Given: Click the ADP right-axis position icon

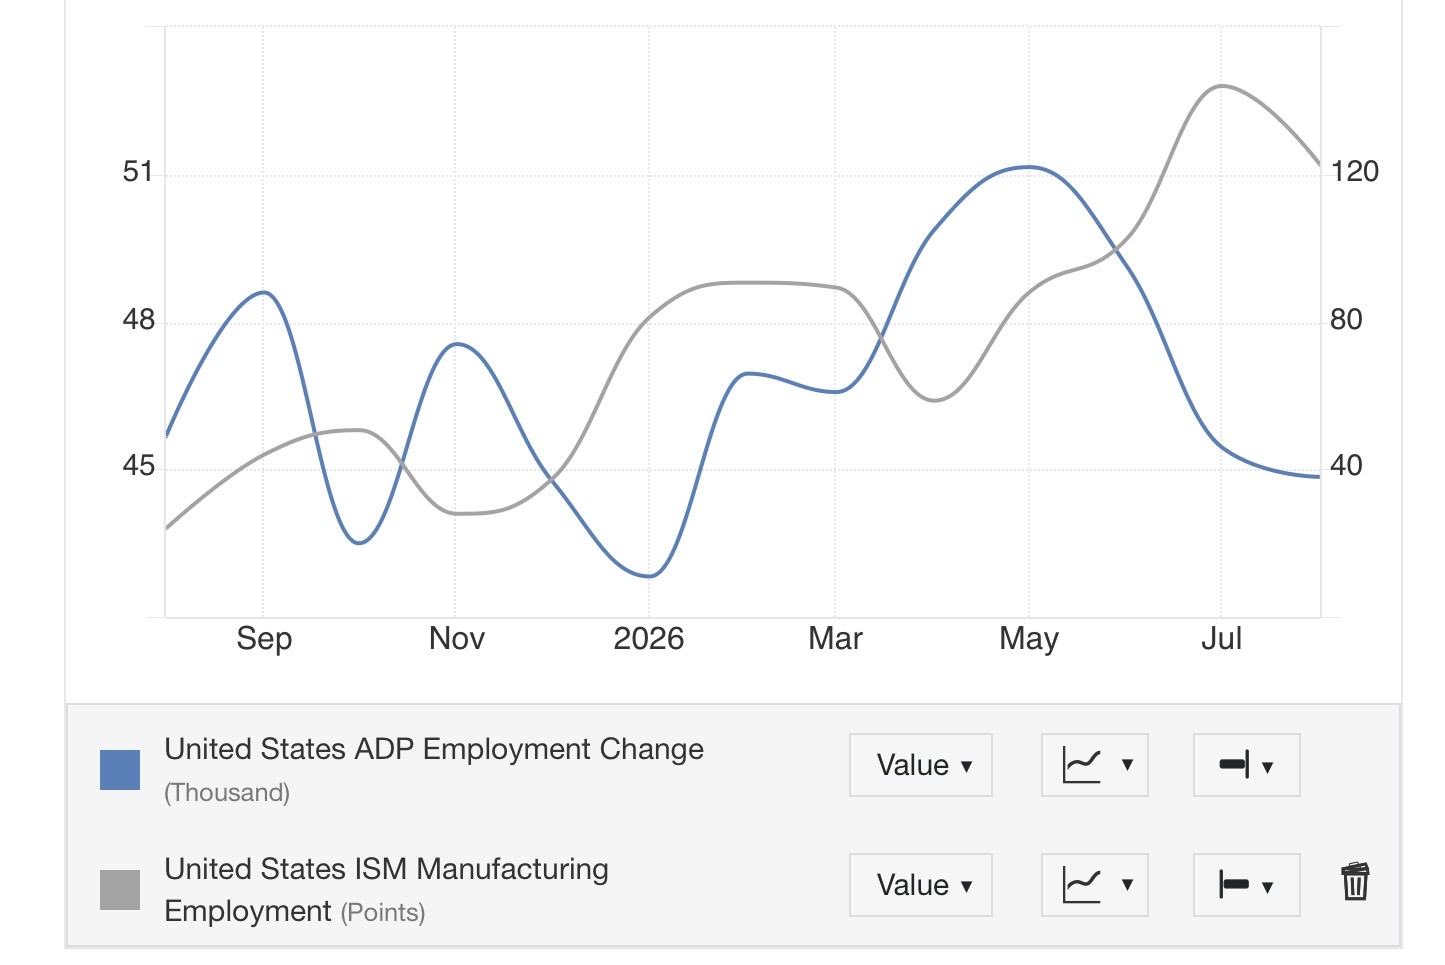Looking at the screenshot, I should [1234, 766].
